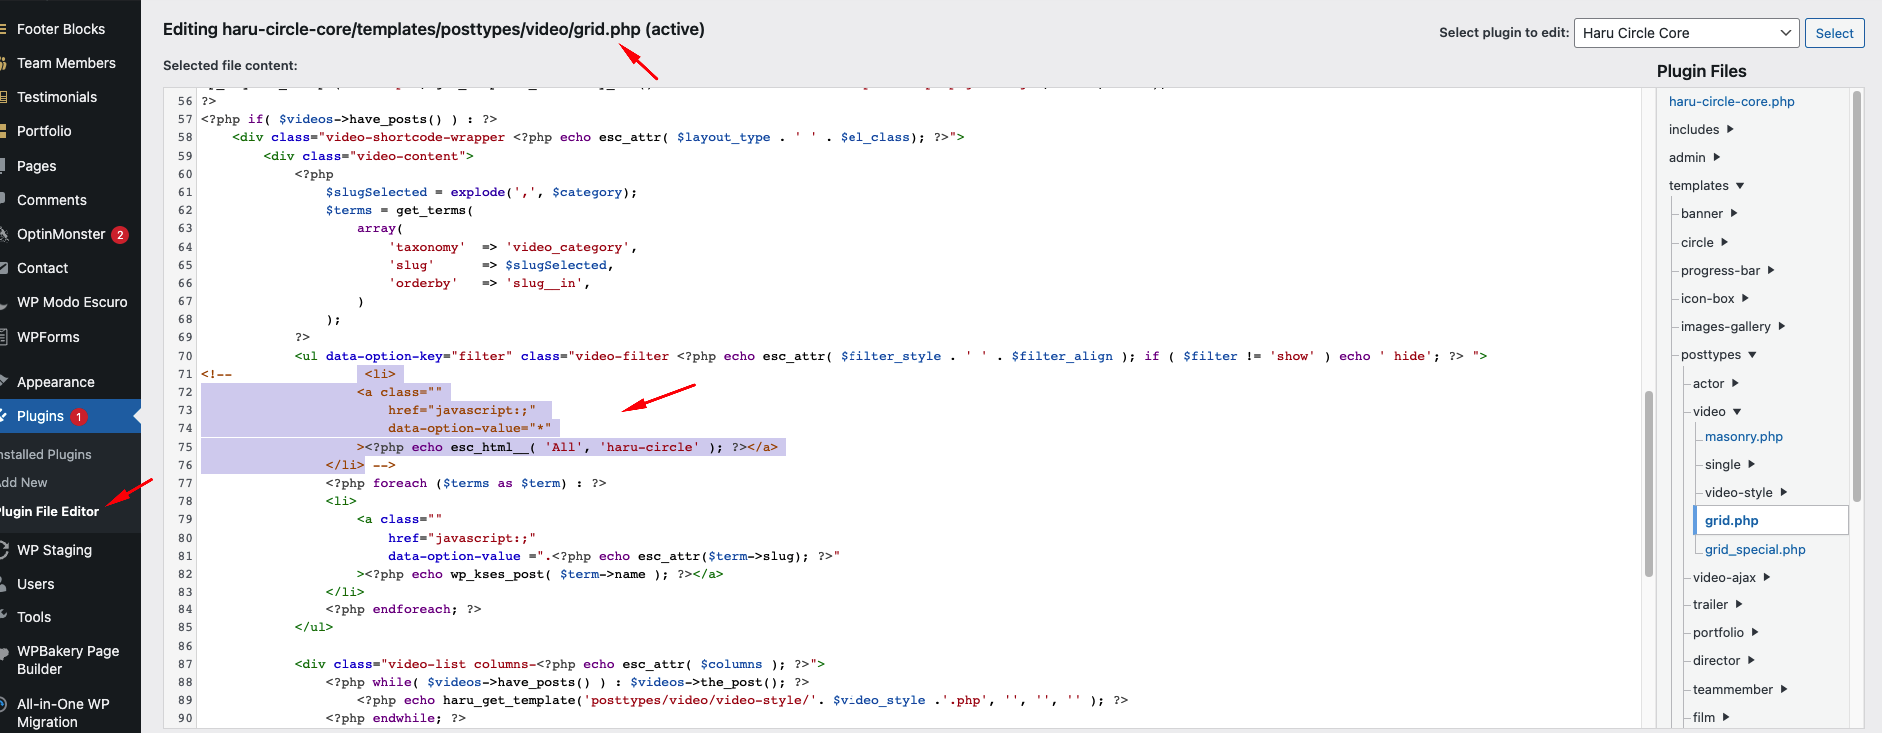
Task: Click the "video-content" div on line 59
Action: 368,156
